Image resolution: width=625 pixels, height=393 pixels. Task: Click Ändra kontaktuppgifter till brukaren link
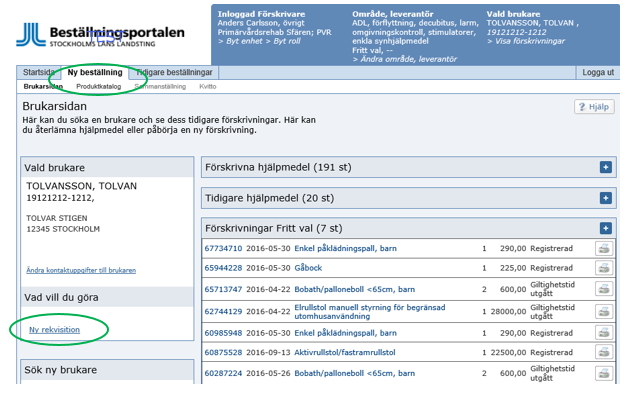pos(81,270)
